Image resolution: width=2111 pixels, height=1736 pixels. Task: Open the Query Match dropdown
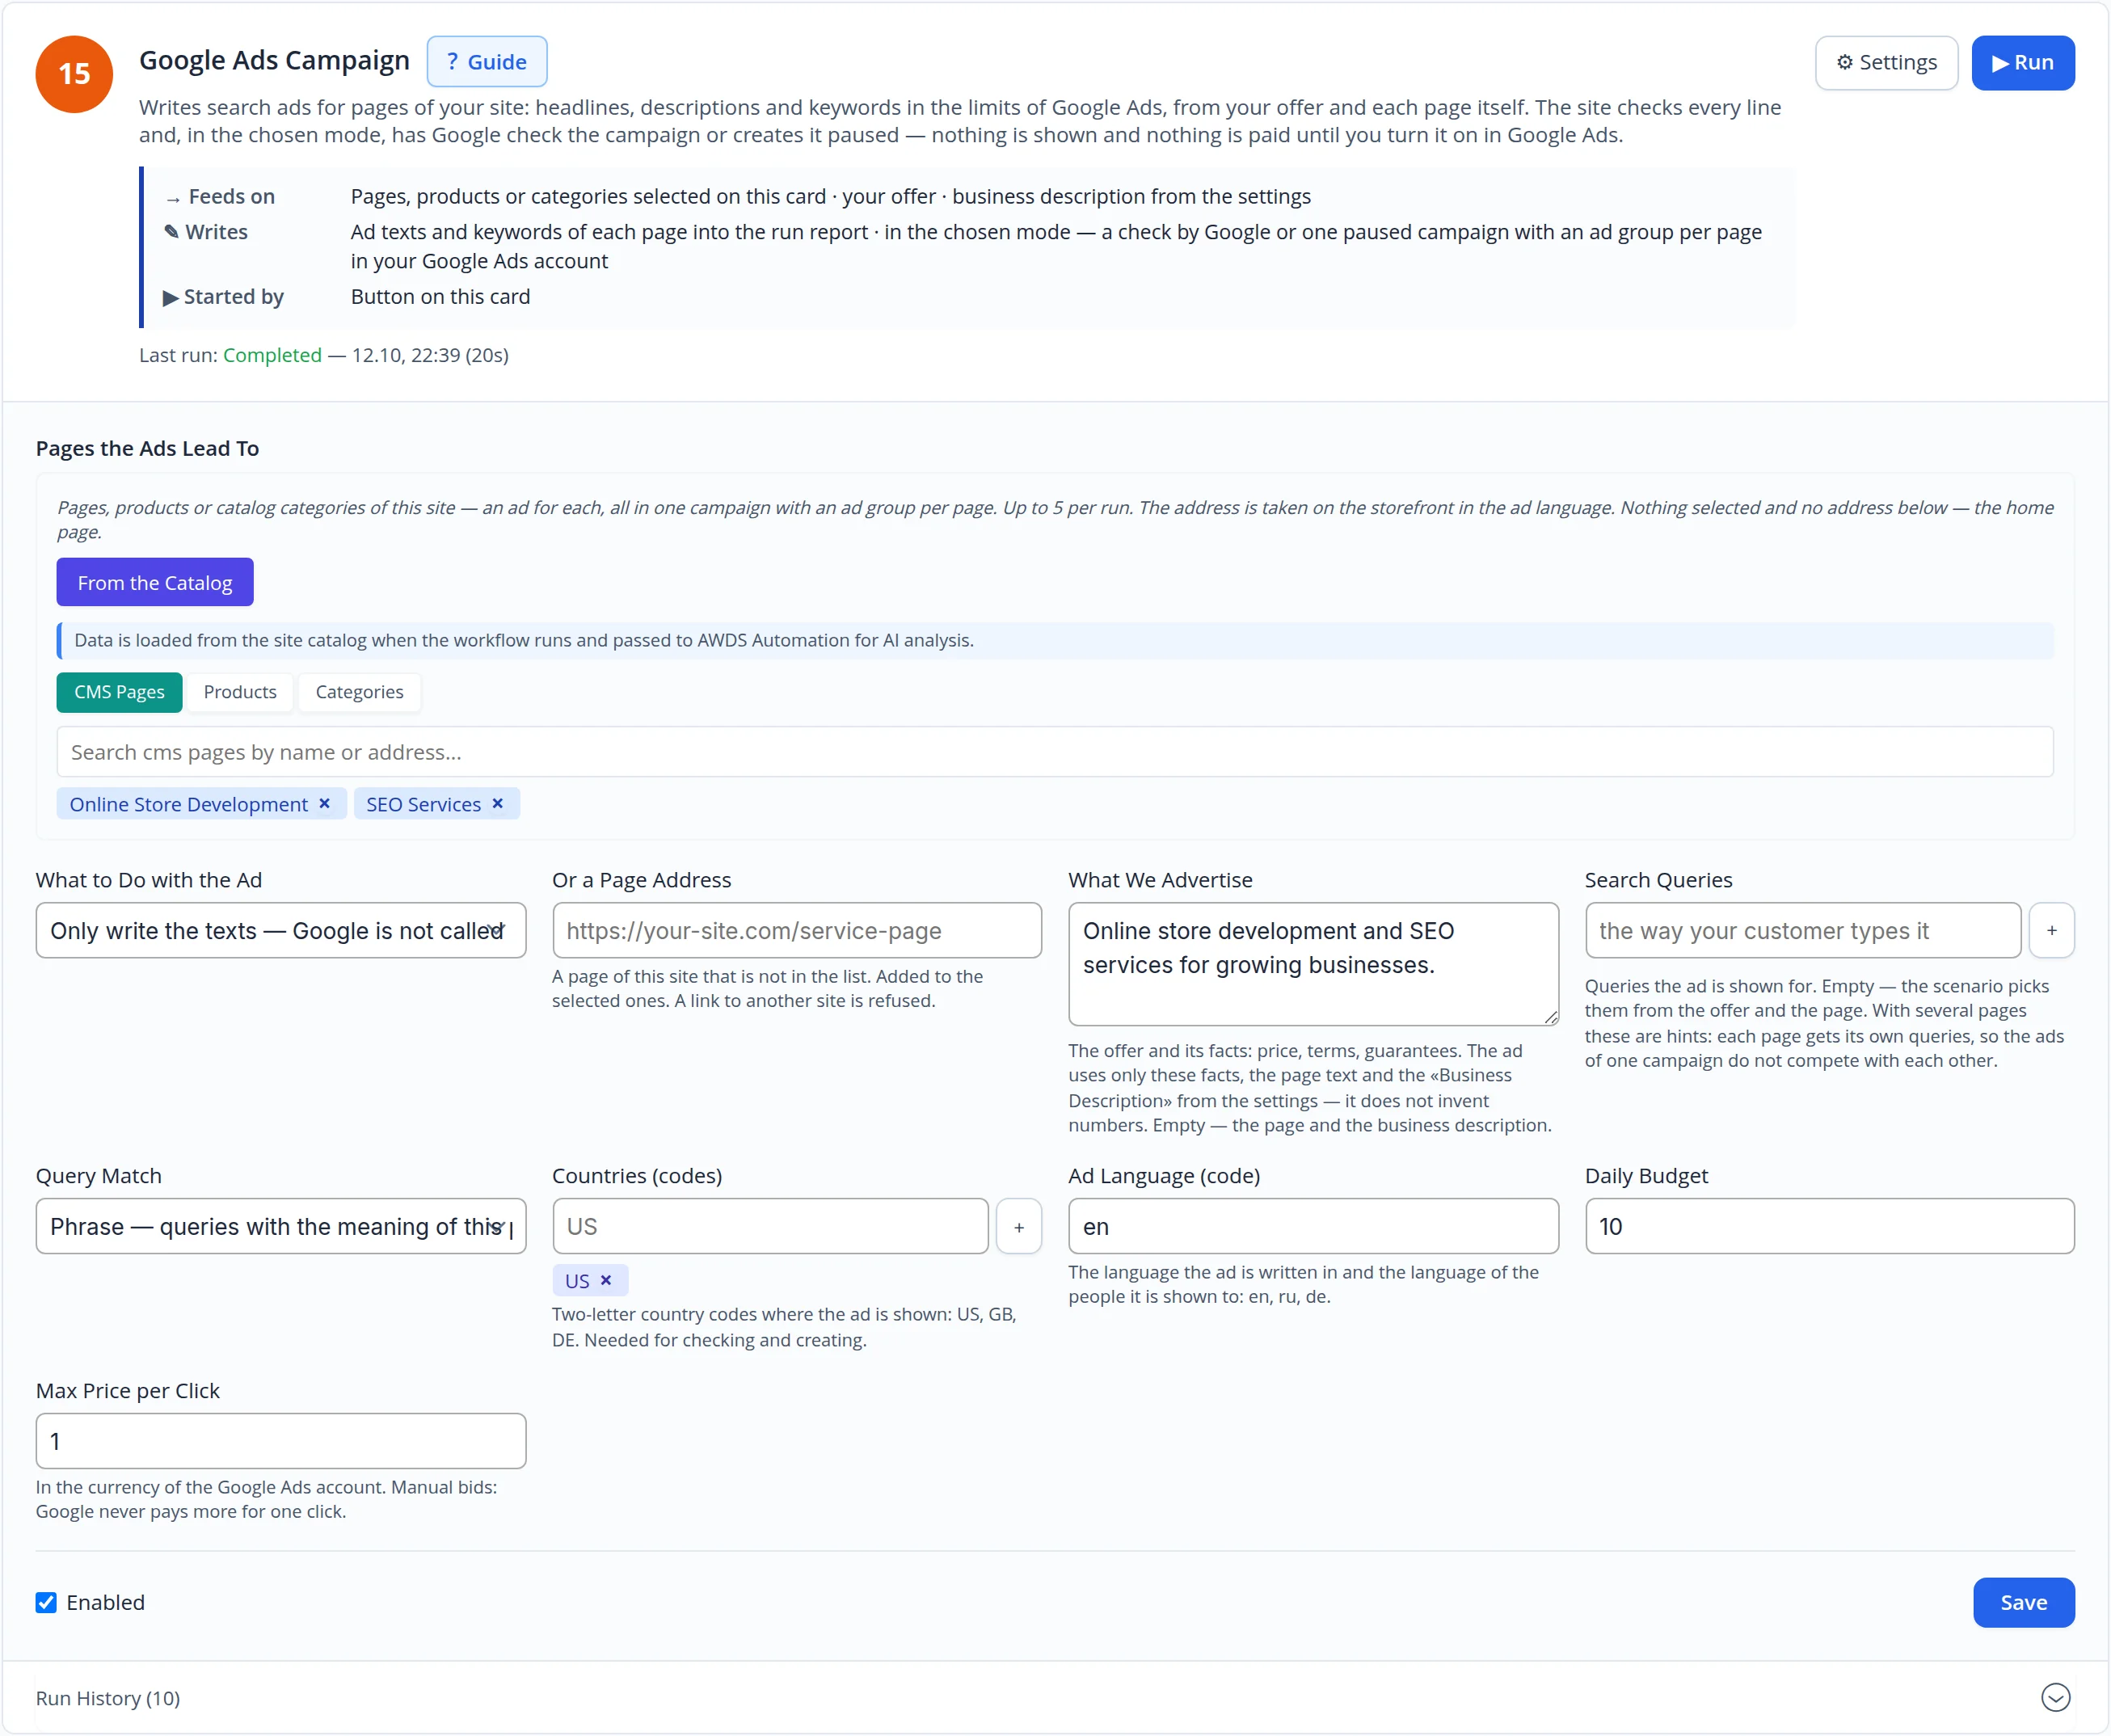(x=281, y=1226)
